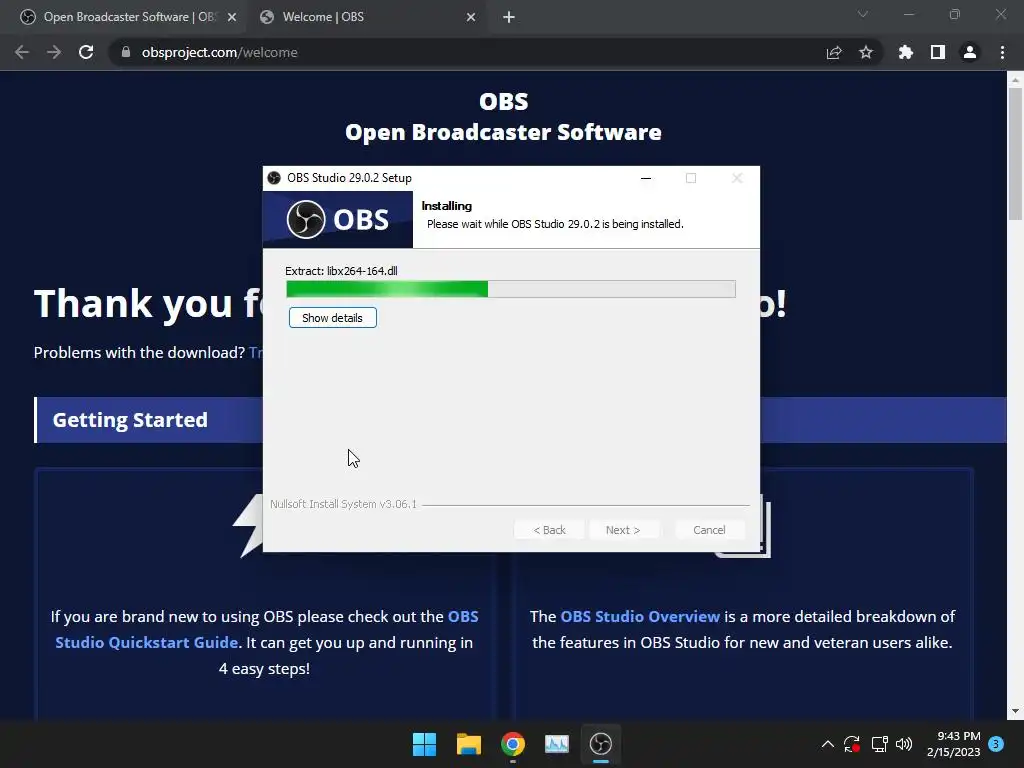
Task: Switch to the Open Broadcaster Software tab
Action: [x=129, y=17]
